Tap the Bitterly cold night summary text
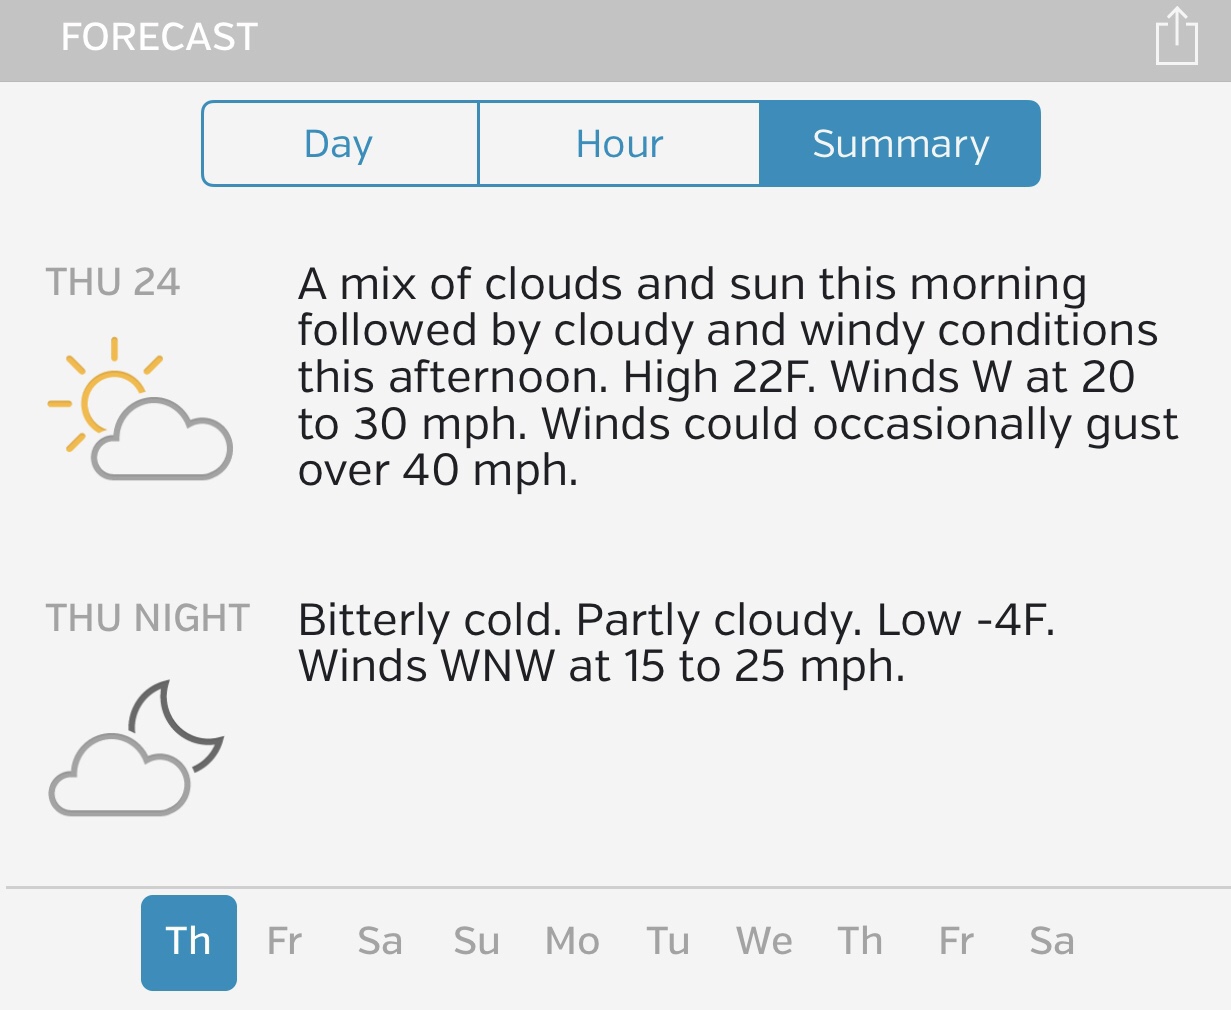This screenshot has height=1010, width=1231. (x=676, y=643)
